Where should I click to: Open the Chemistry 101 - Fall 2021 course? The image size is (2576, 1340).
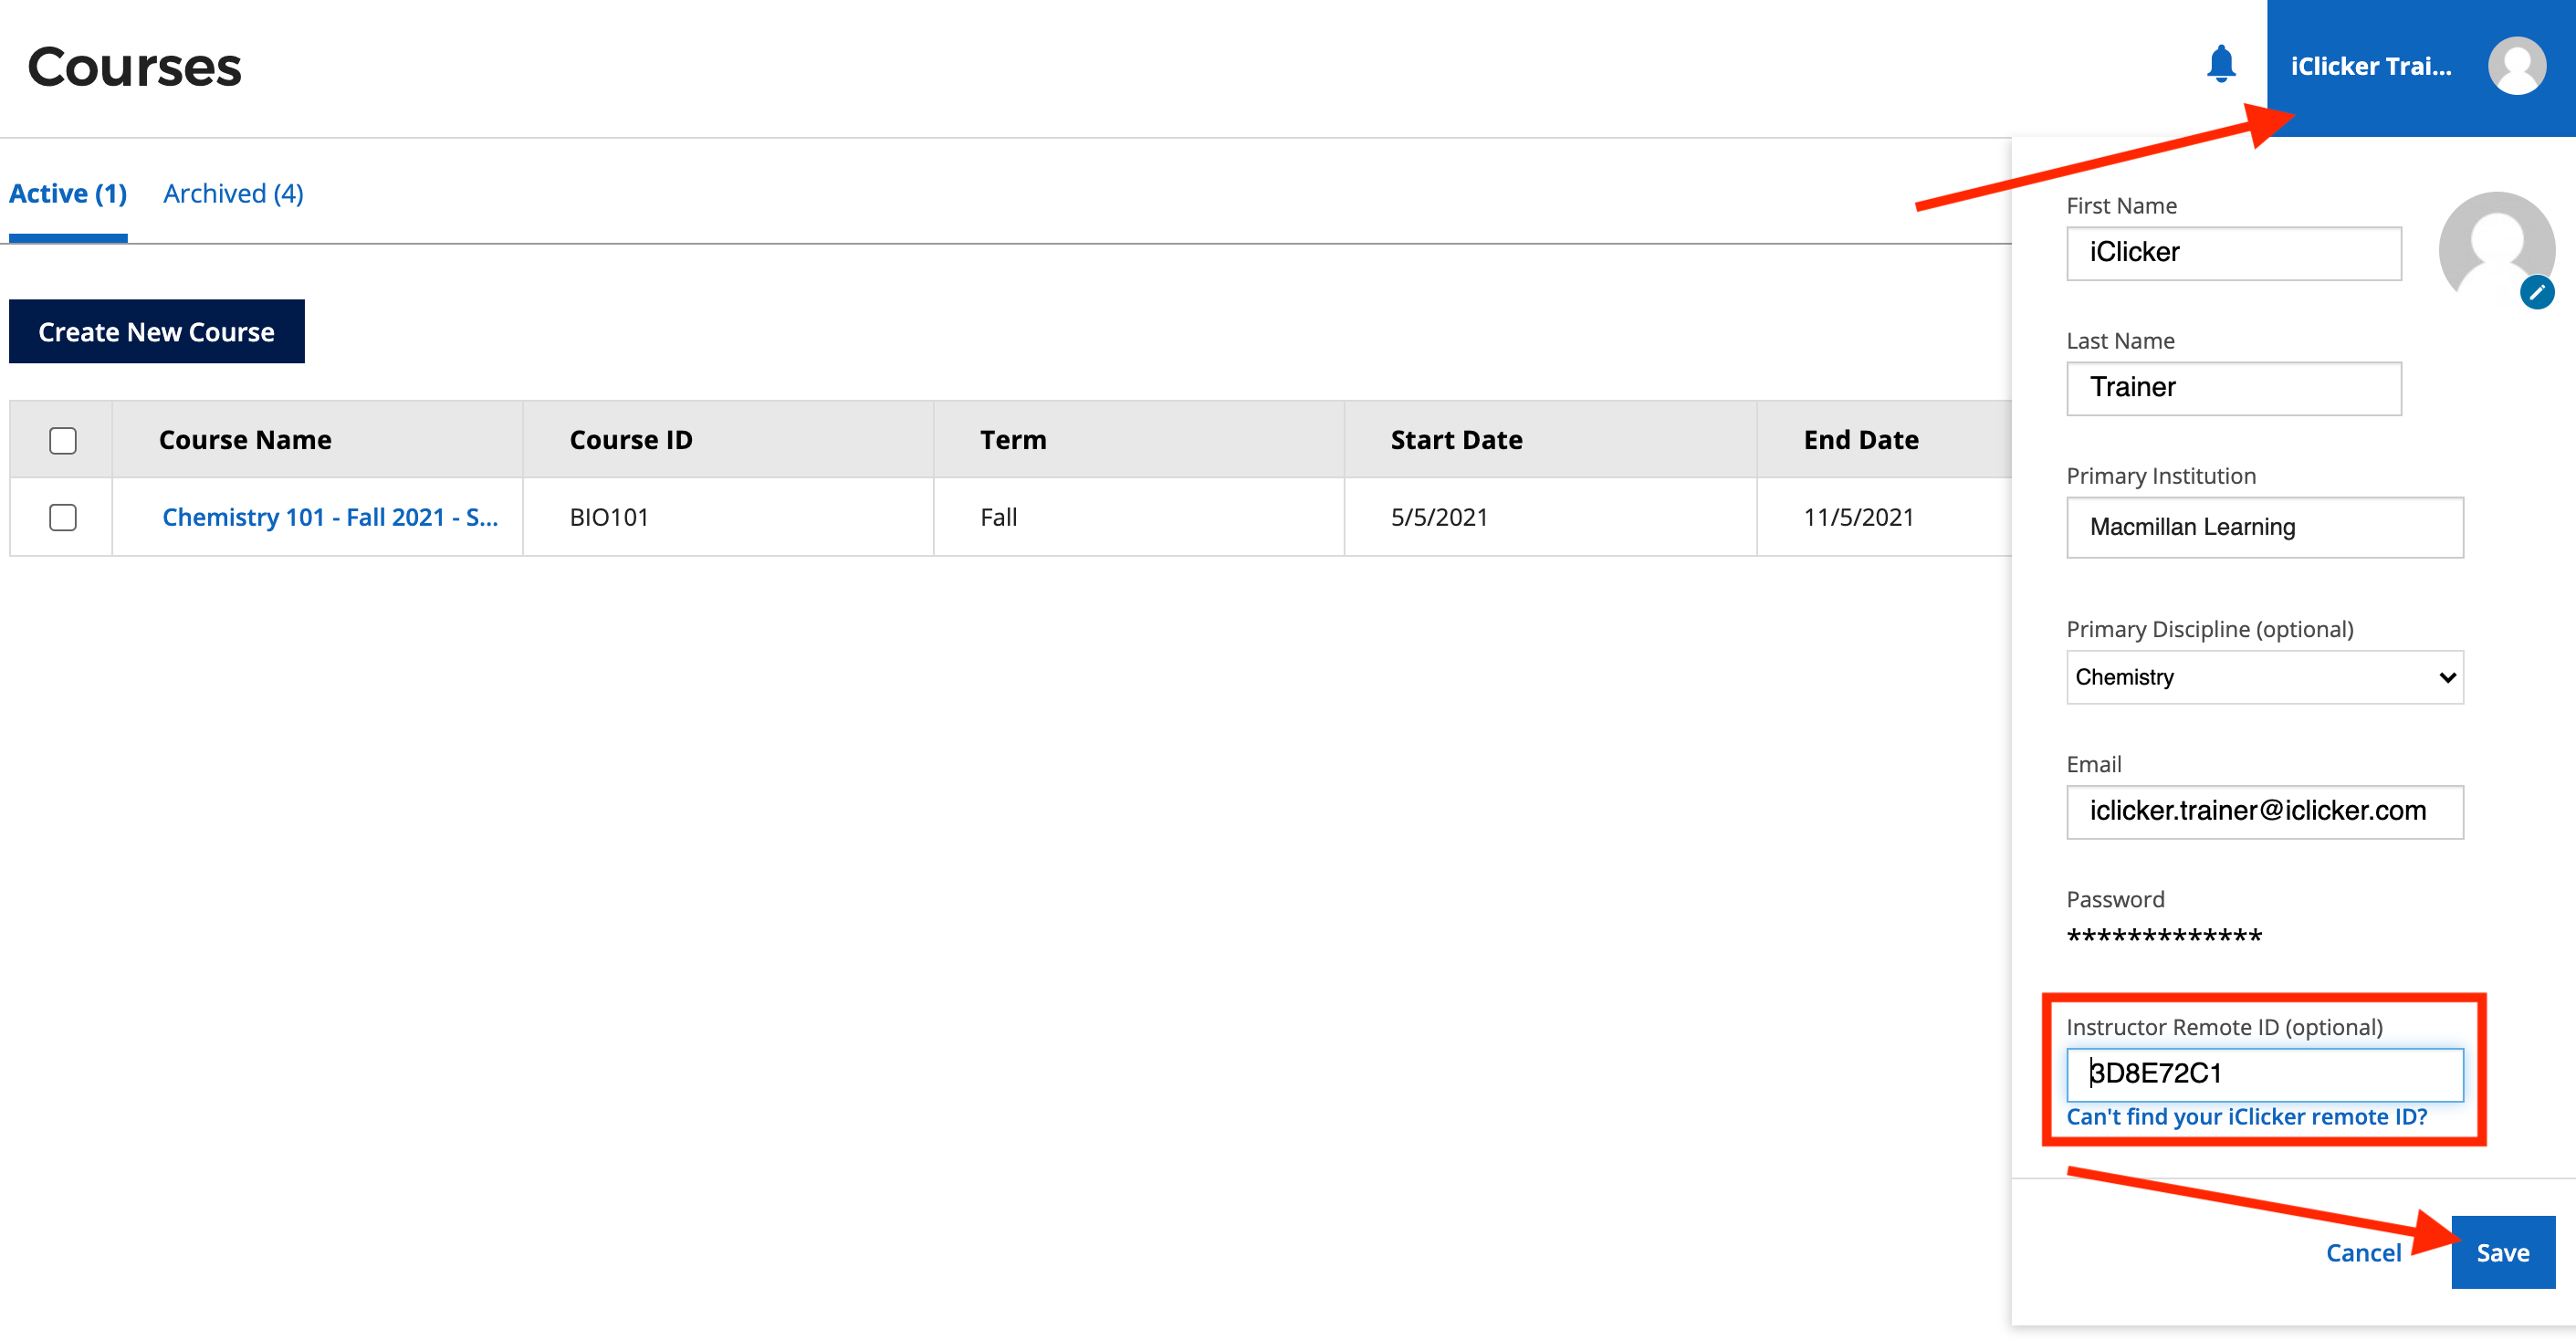click(x=328, y=517)
